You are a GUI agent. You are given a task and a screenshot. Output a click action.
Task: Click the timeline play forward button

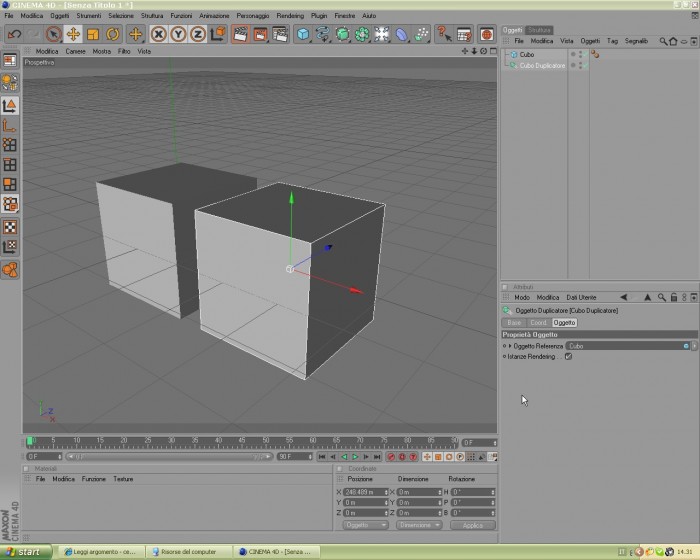click(355, 457)
